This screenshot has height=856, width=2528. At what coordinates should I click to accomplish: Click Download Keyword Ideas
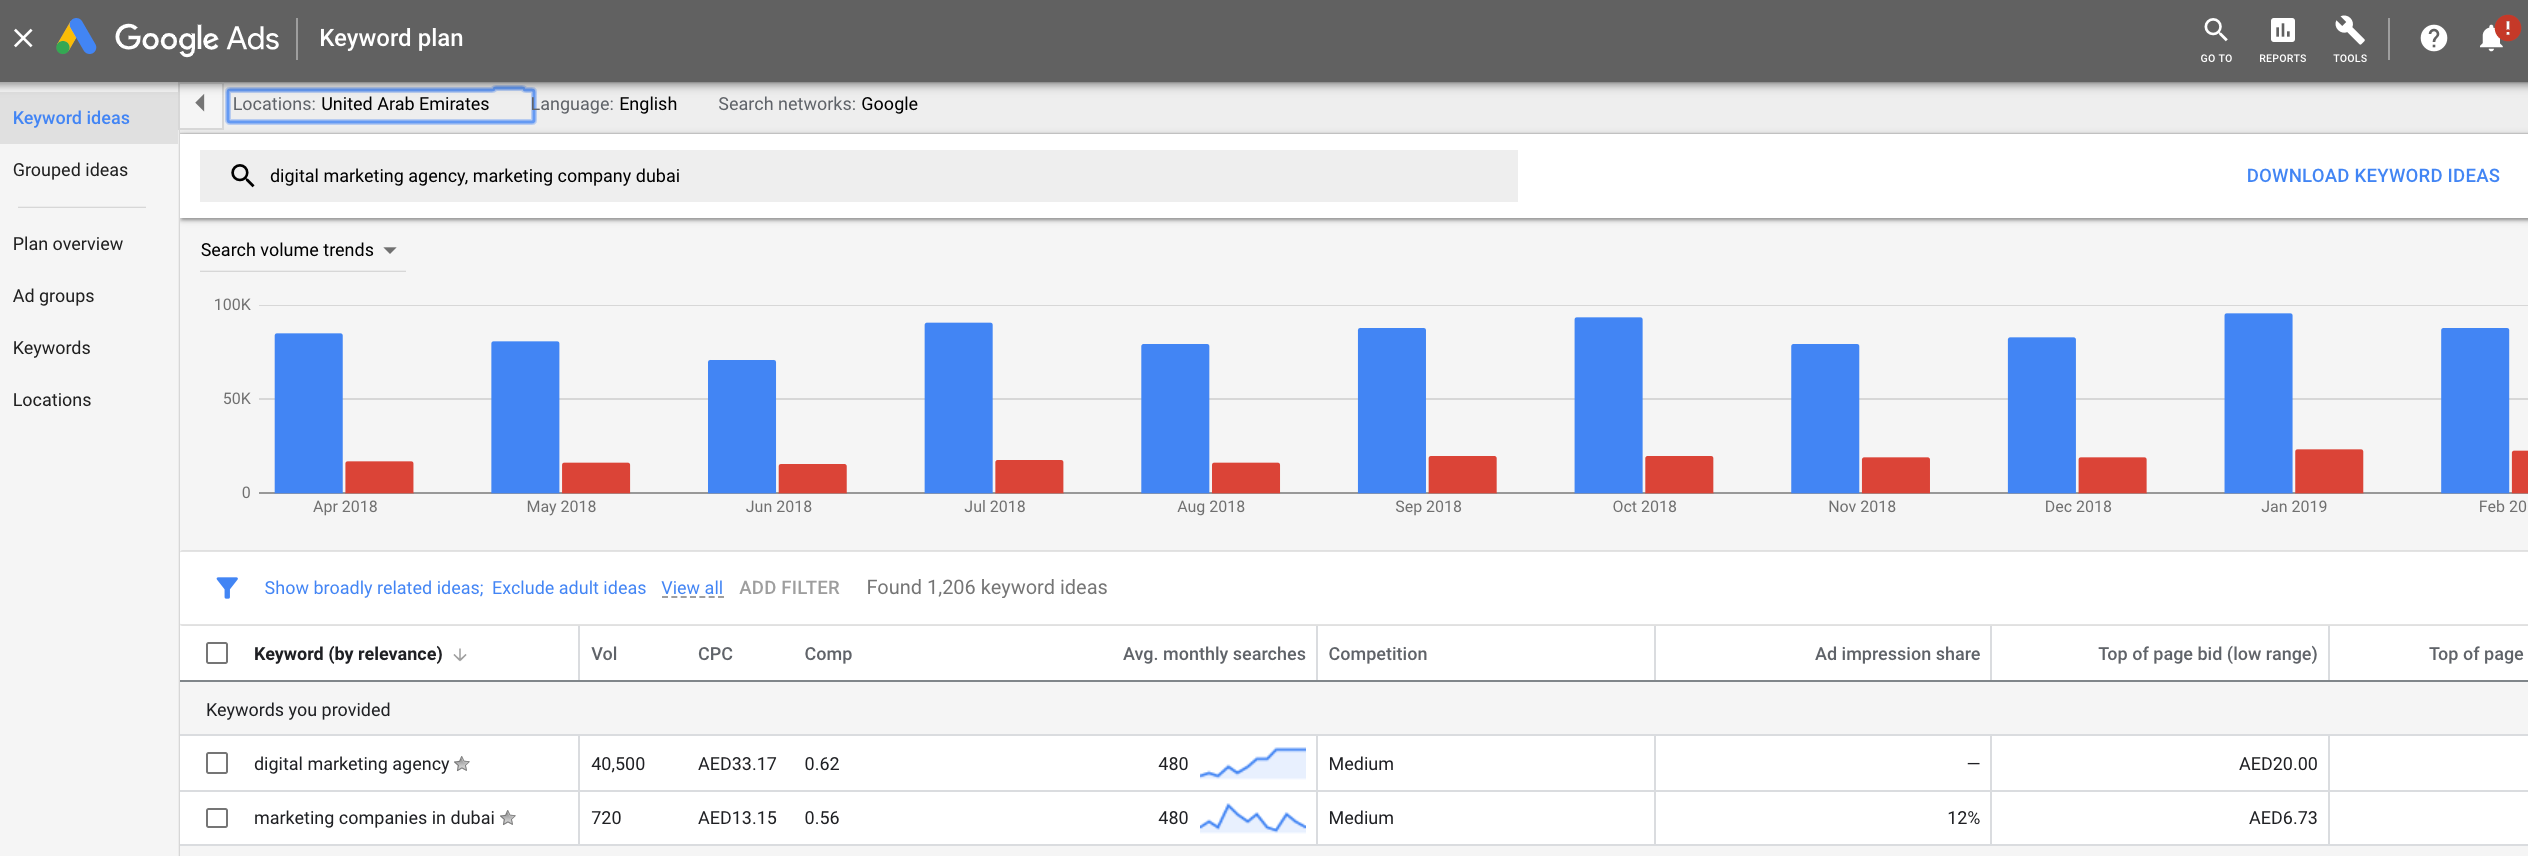(2372, 176)
